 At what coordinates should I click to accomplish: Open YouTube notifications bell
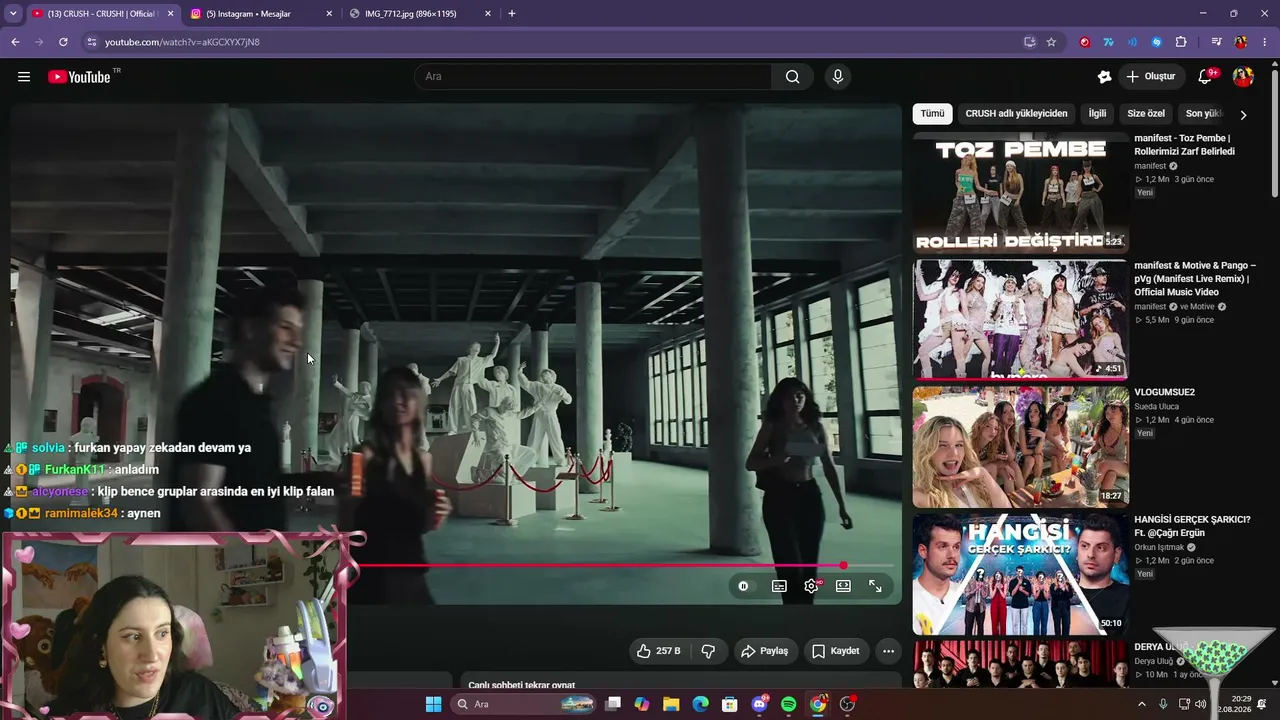click(x=1205, y=77)
